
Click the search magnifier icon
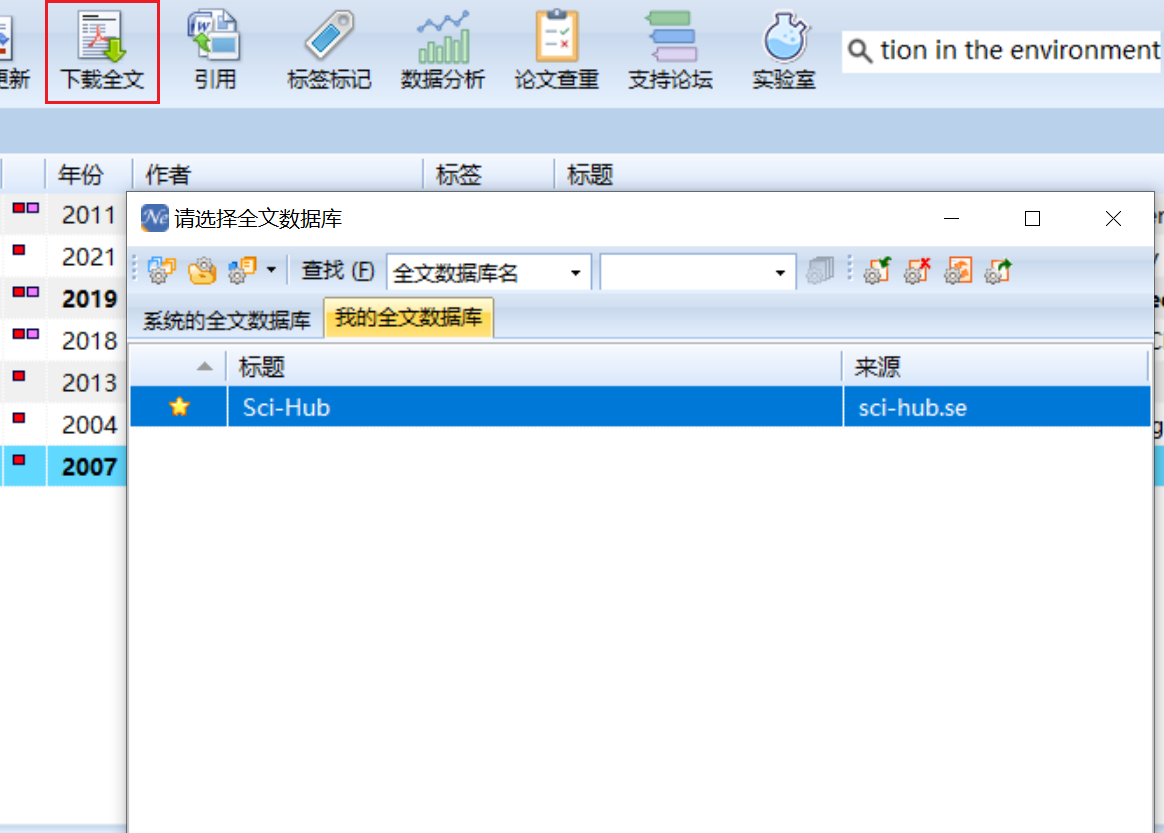tap(860, 51)
